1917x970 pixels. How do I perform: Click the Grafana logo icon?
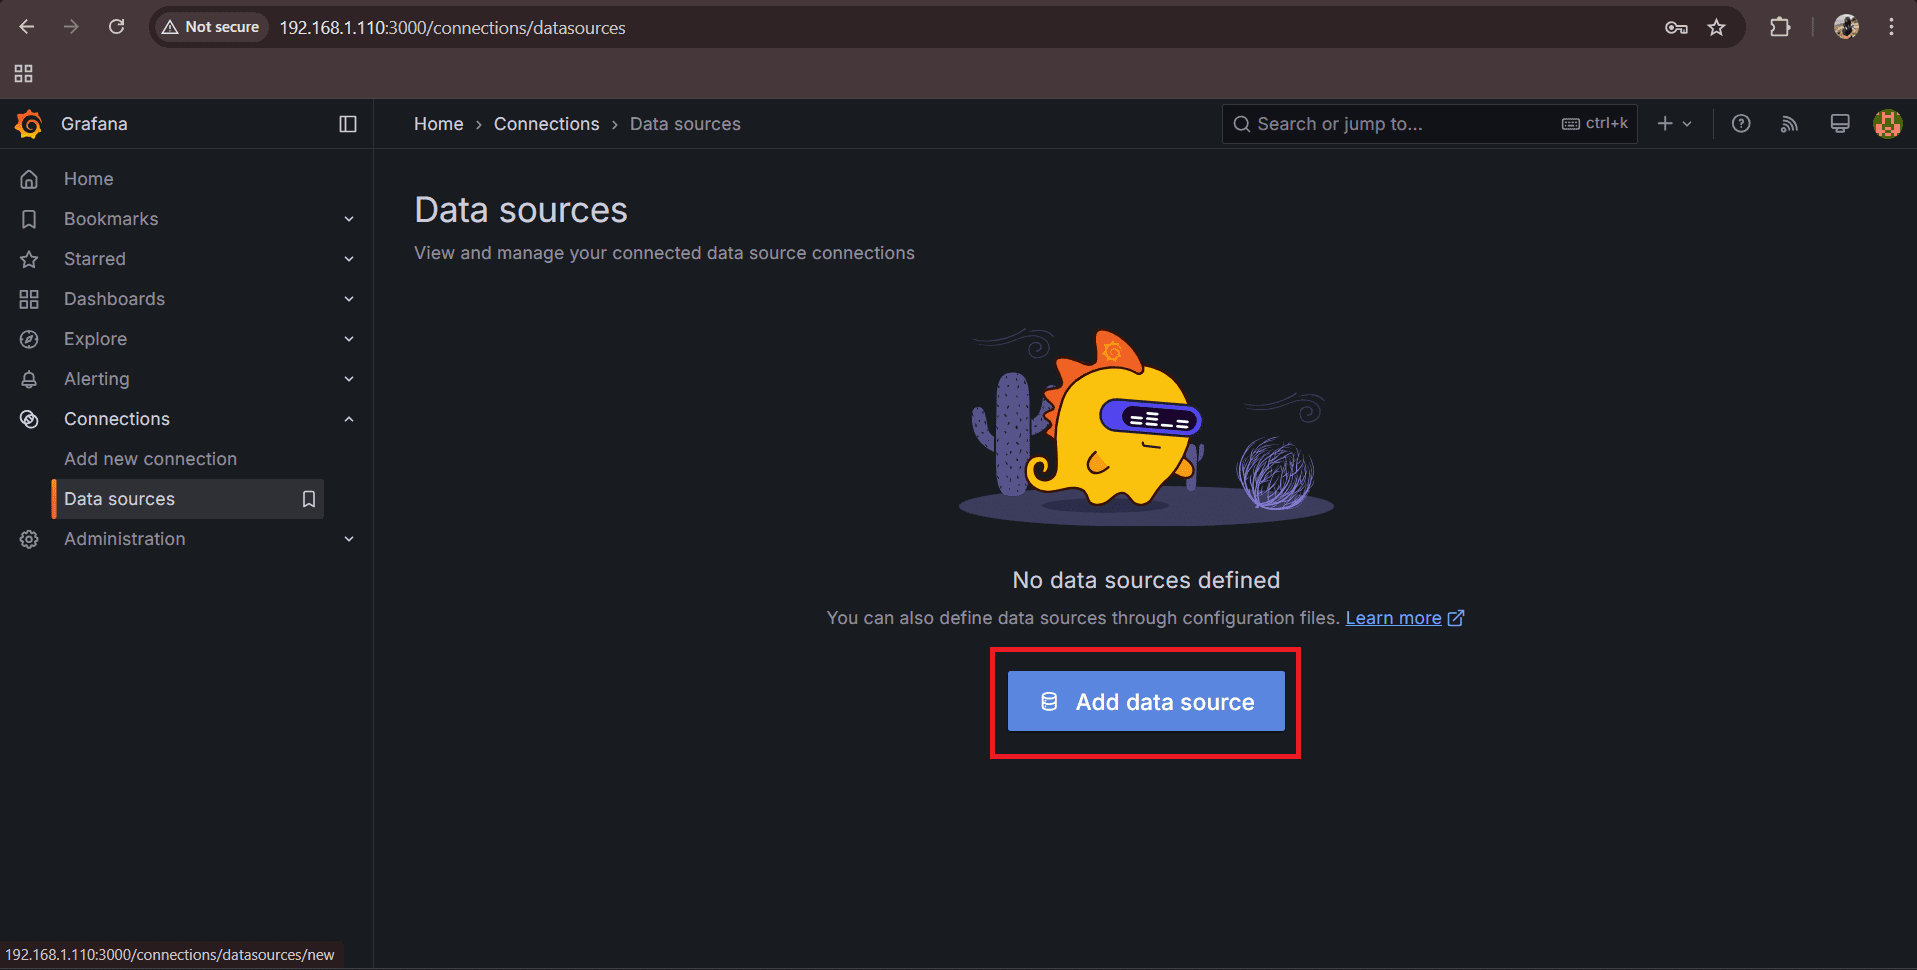pos(29,124)
